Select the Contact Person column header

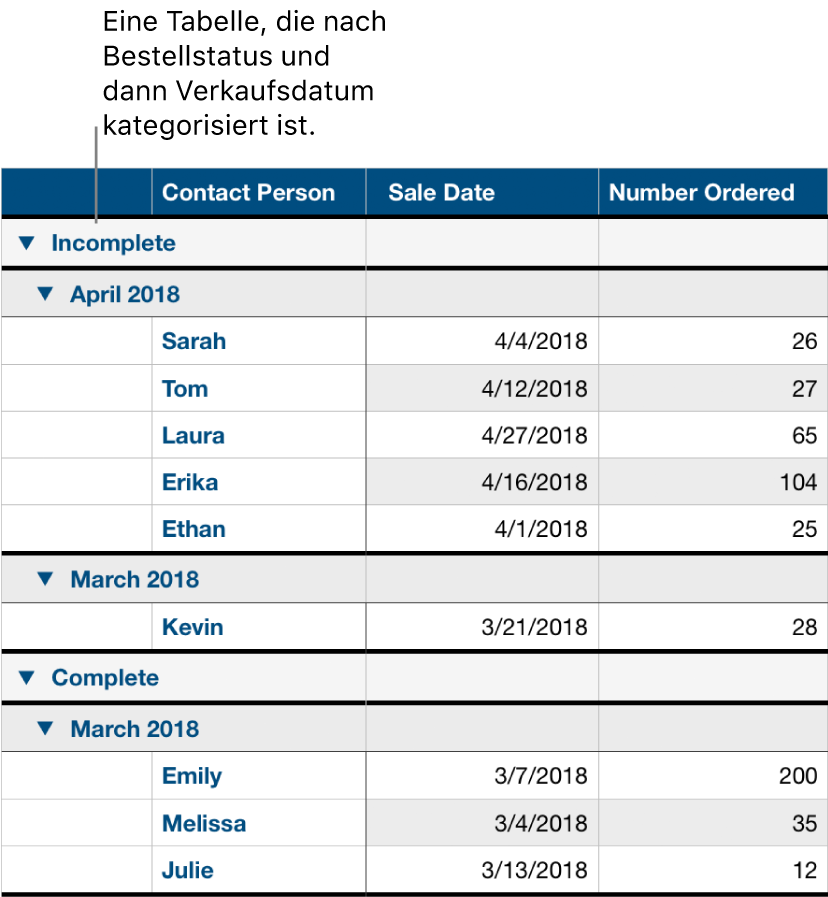coord(248,192)
